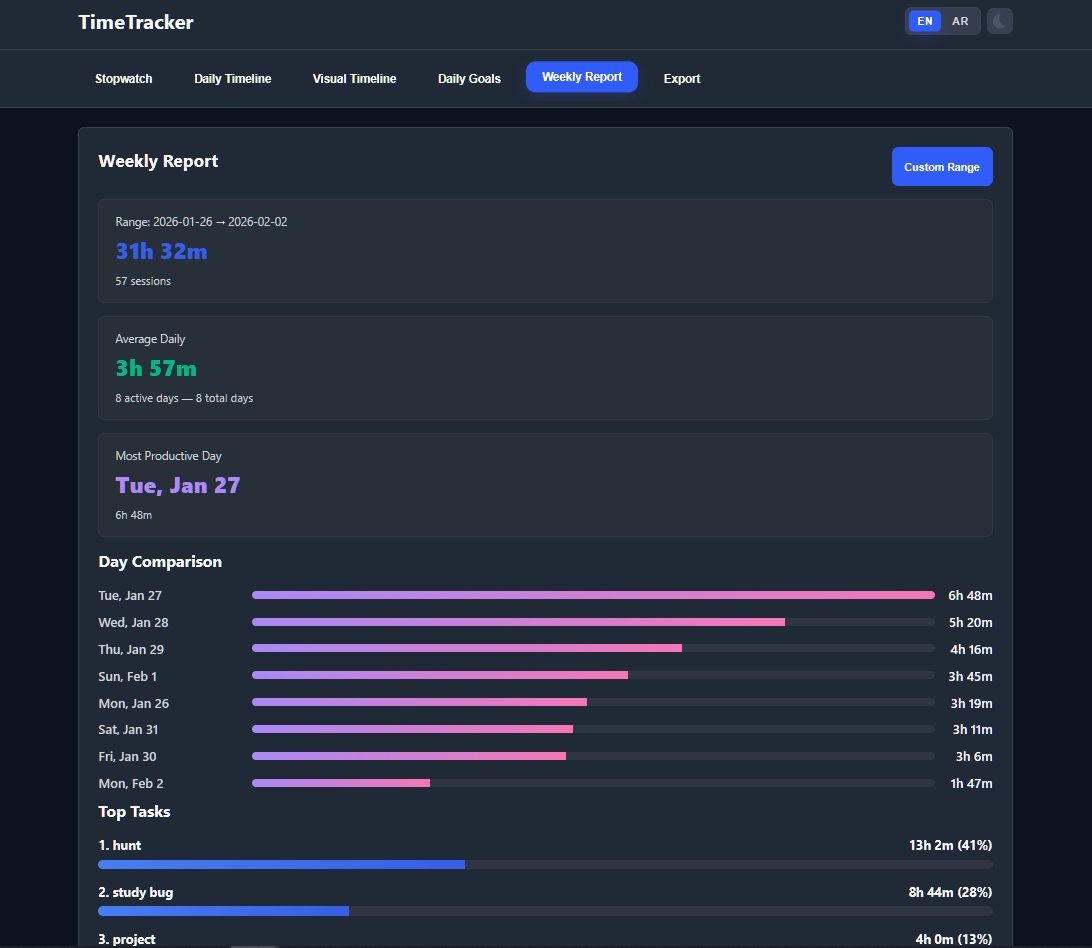Screen dimensions: 1092x948
Task: Click the 3. project task name
Action: (127, 939)
